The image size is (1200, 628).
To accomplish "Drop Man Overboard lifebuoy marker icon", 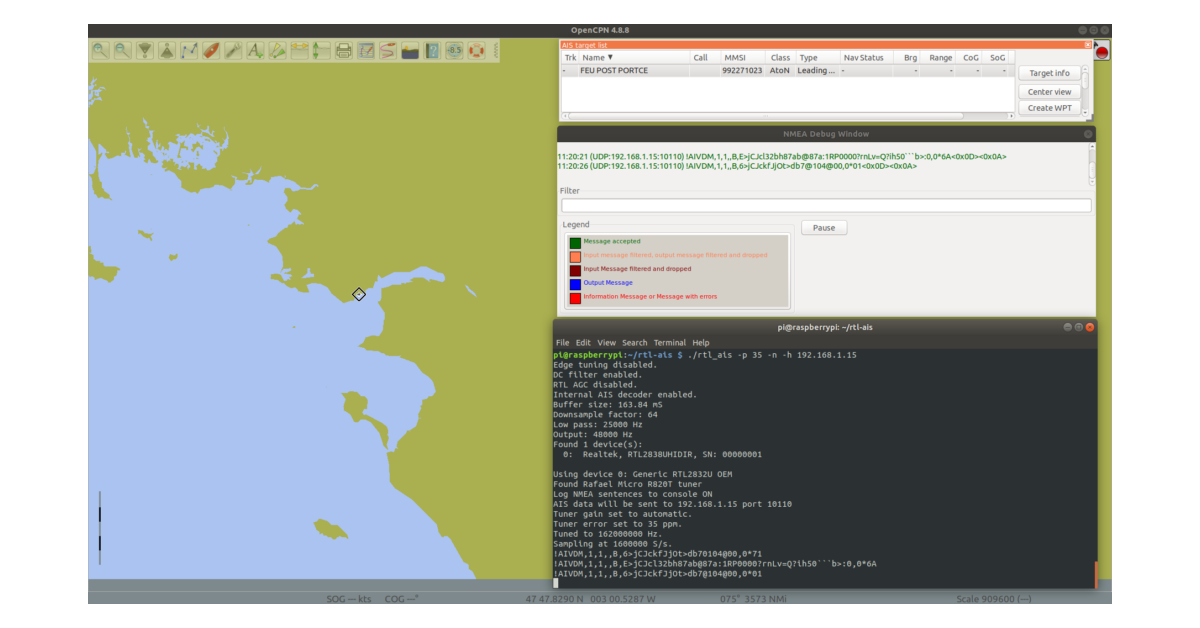I will (476, 50).
